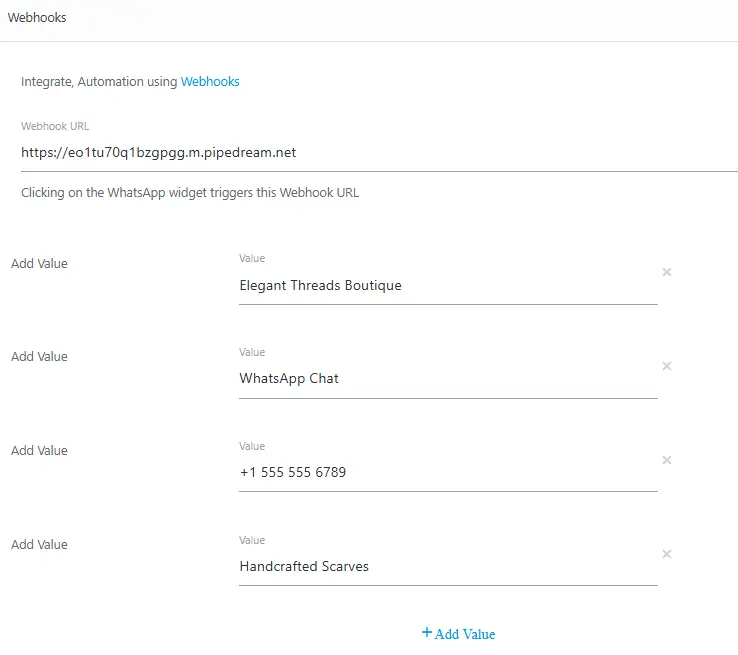This screenshot has width=738, height=655.
Task: Edit the Elegant Threads Boutique value field
Action: tap(448, 286)
